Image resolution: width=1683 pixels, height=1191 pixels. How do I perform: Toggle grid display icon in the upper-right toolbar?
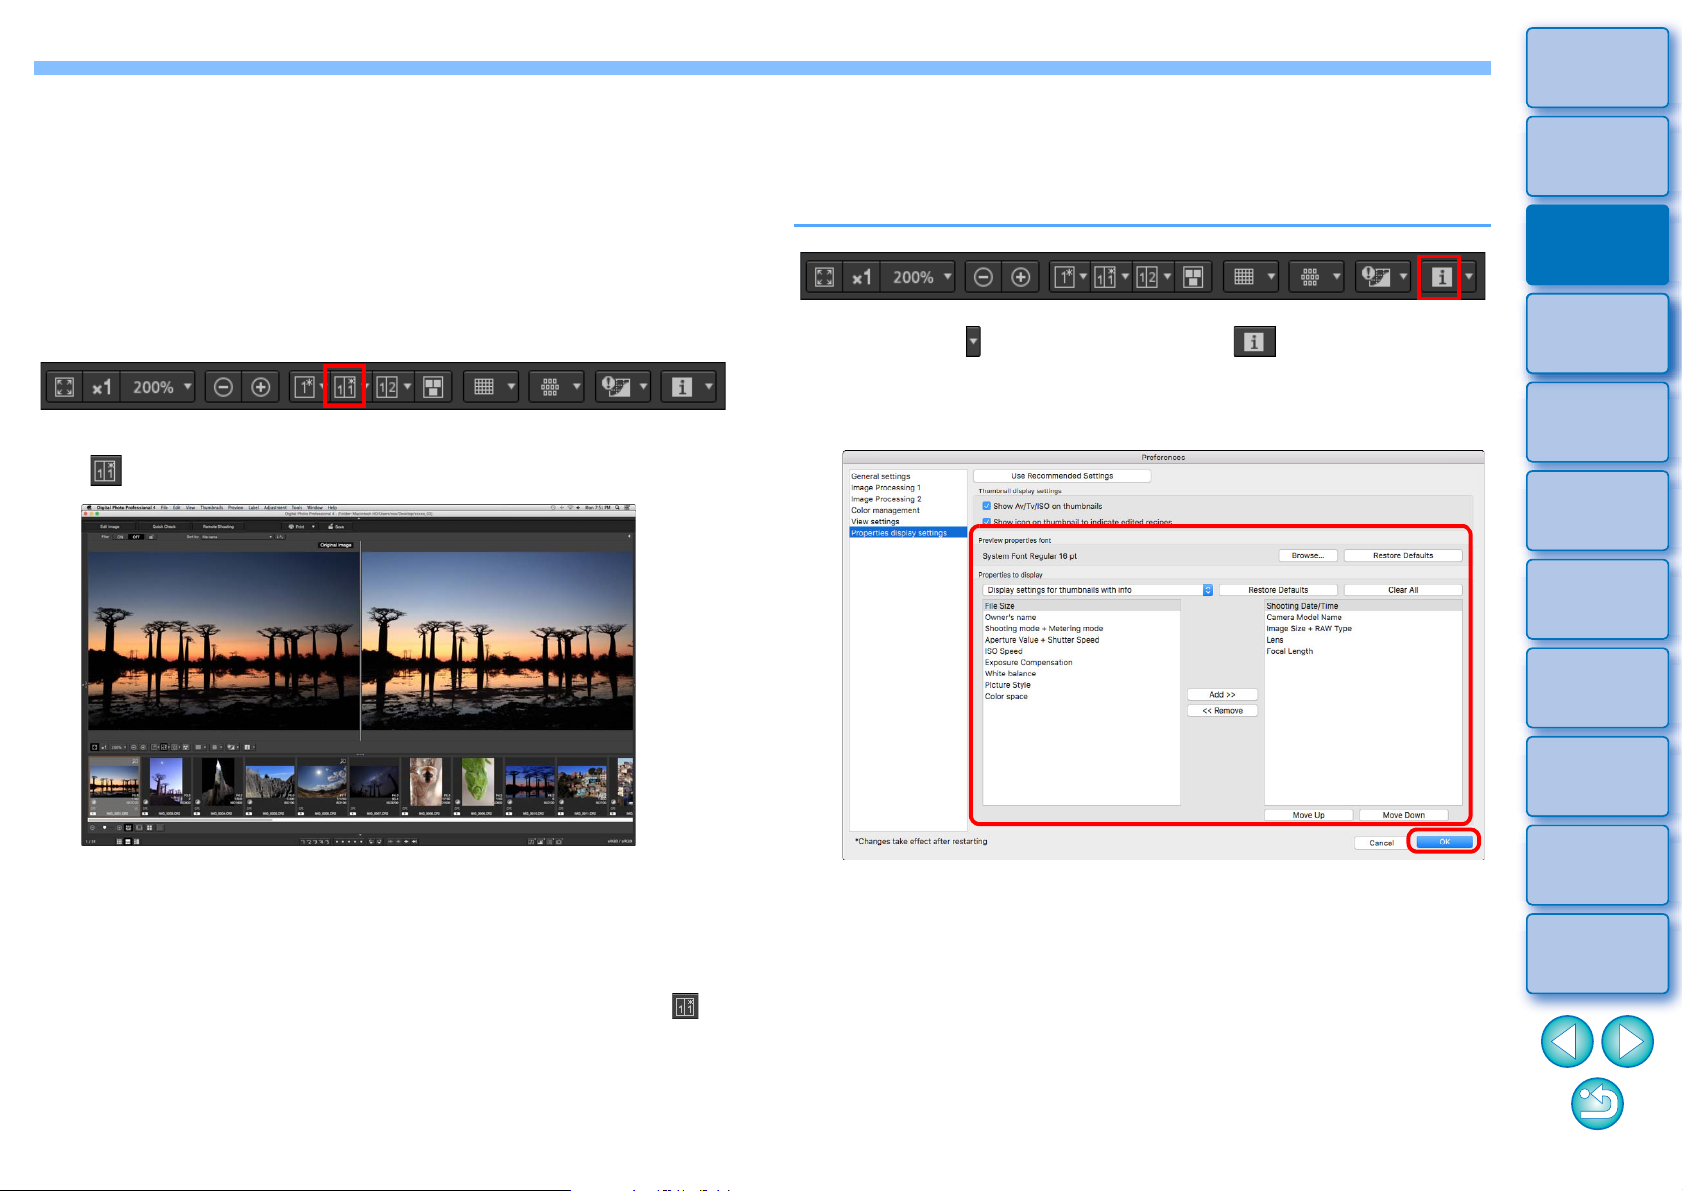point(1244,277)
